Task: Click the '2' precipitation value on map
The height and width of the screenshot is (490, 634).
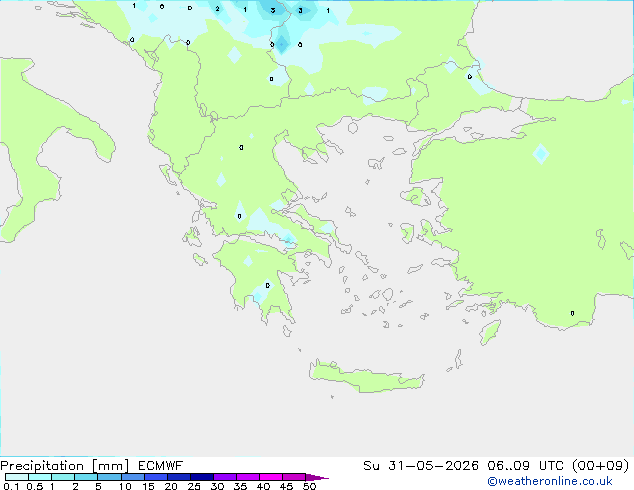Action: [218, 8]
